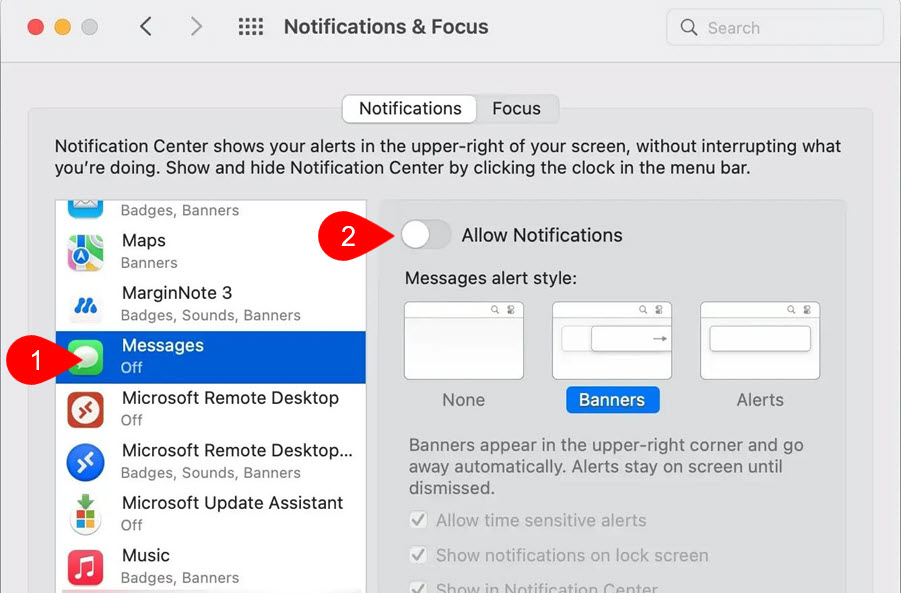
Task: Click the Allow Notifications label
Action: click(x=542, y=235)
